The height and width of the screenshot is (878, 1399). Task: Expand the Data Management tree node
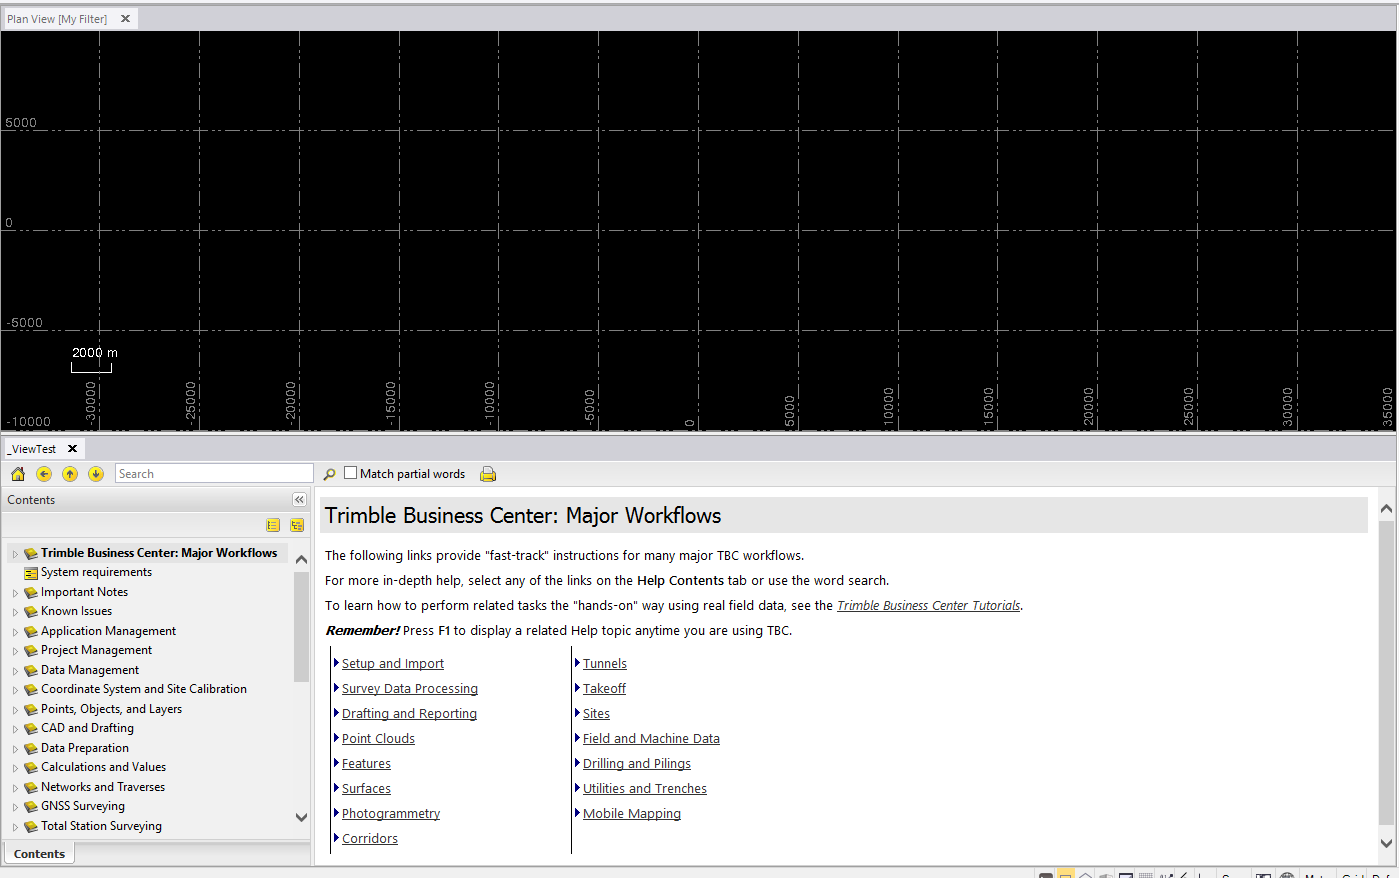(15, 671)
